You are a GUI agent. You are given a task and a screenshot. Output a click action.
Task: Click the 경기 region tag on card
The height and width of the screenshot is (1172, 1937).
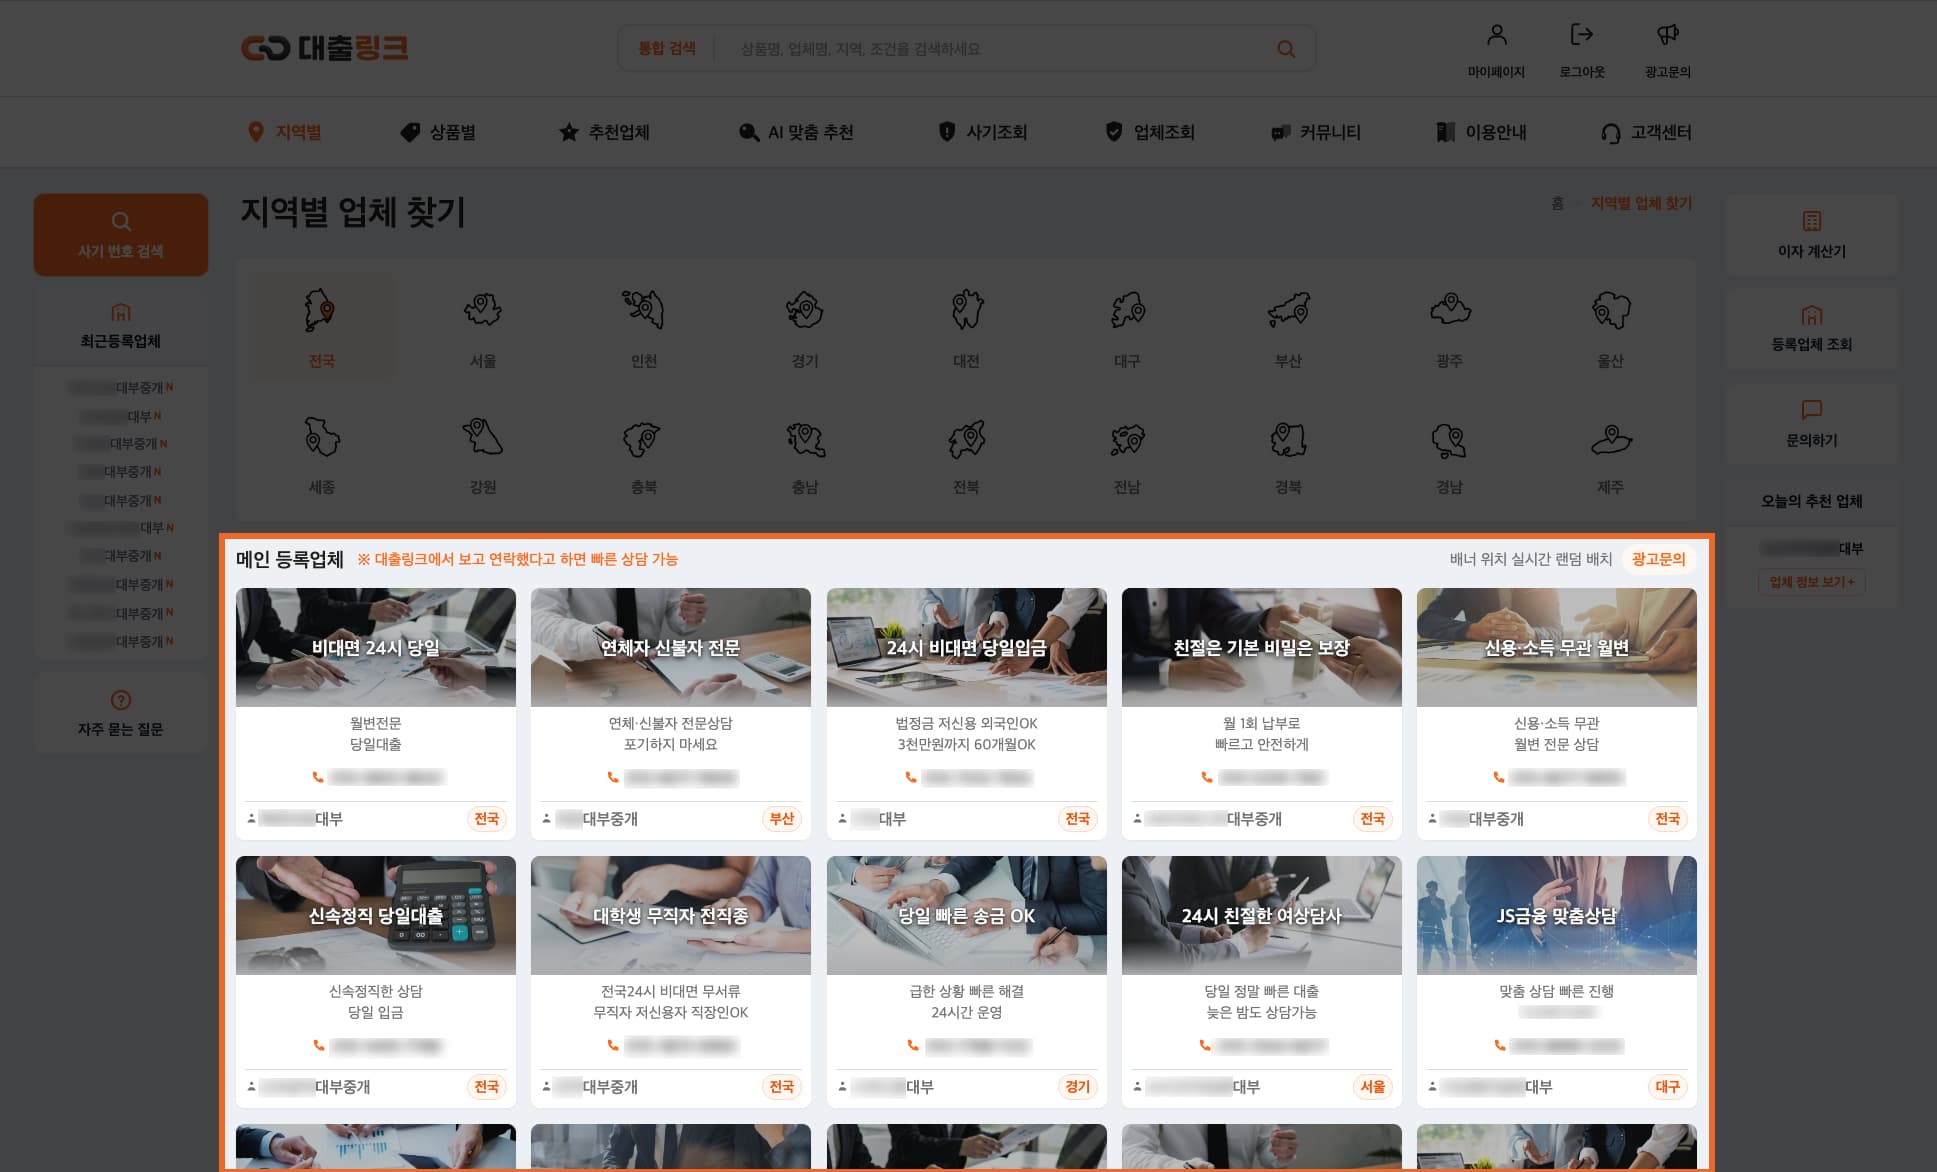click(x=1077, y=1087)
